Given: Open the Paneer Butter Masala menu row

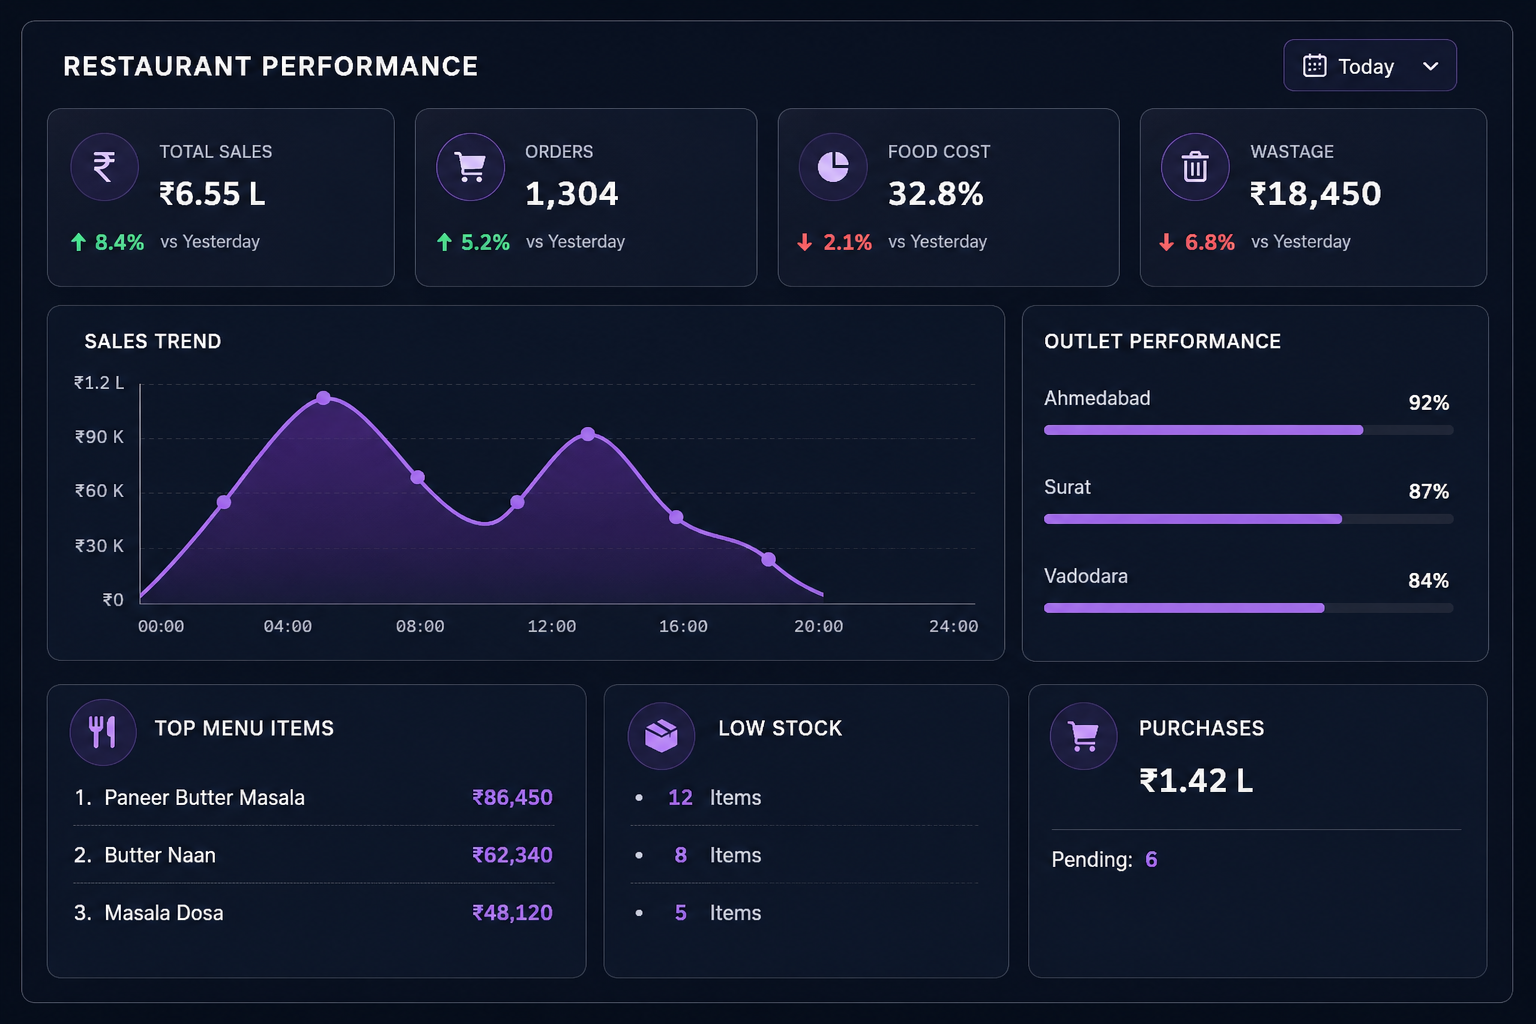Looking at the screenshot, I should [x=313, y=798].
